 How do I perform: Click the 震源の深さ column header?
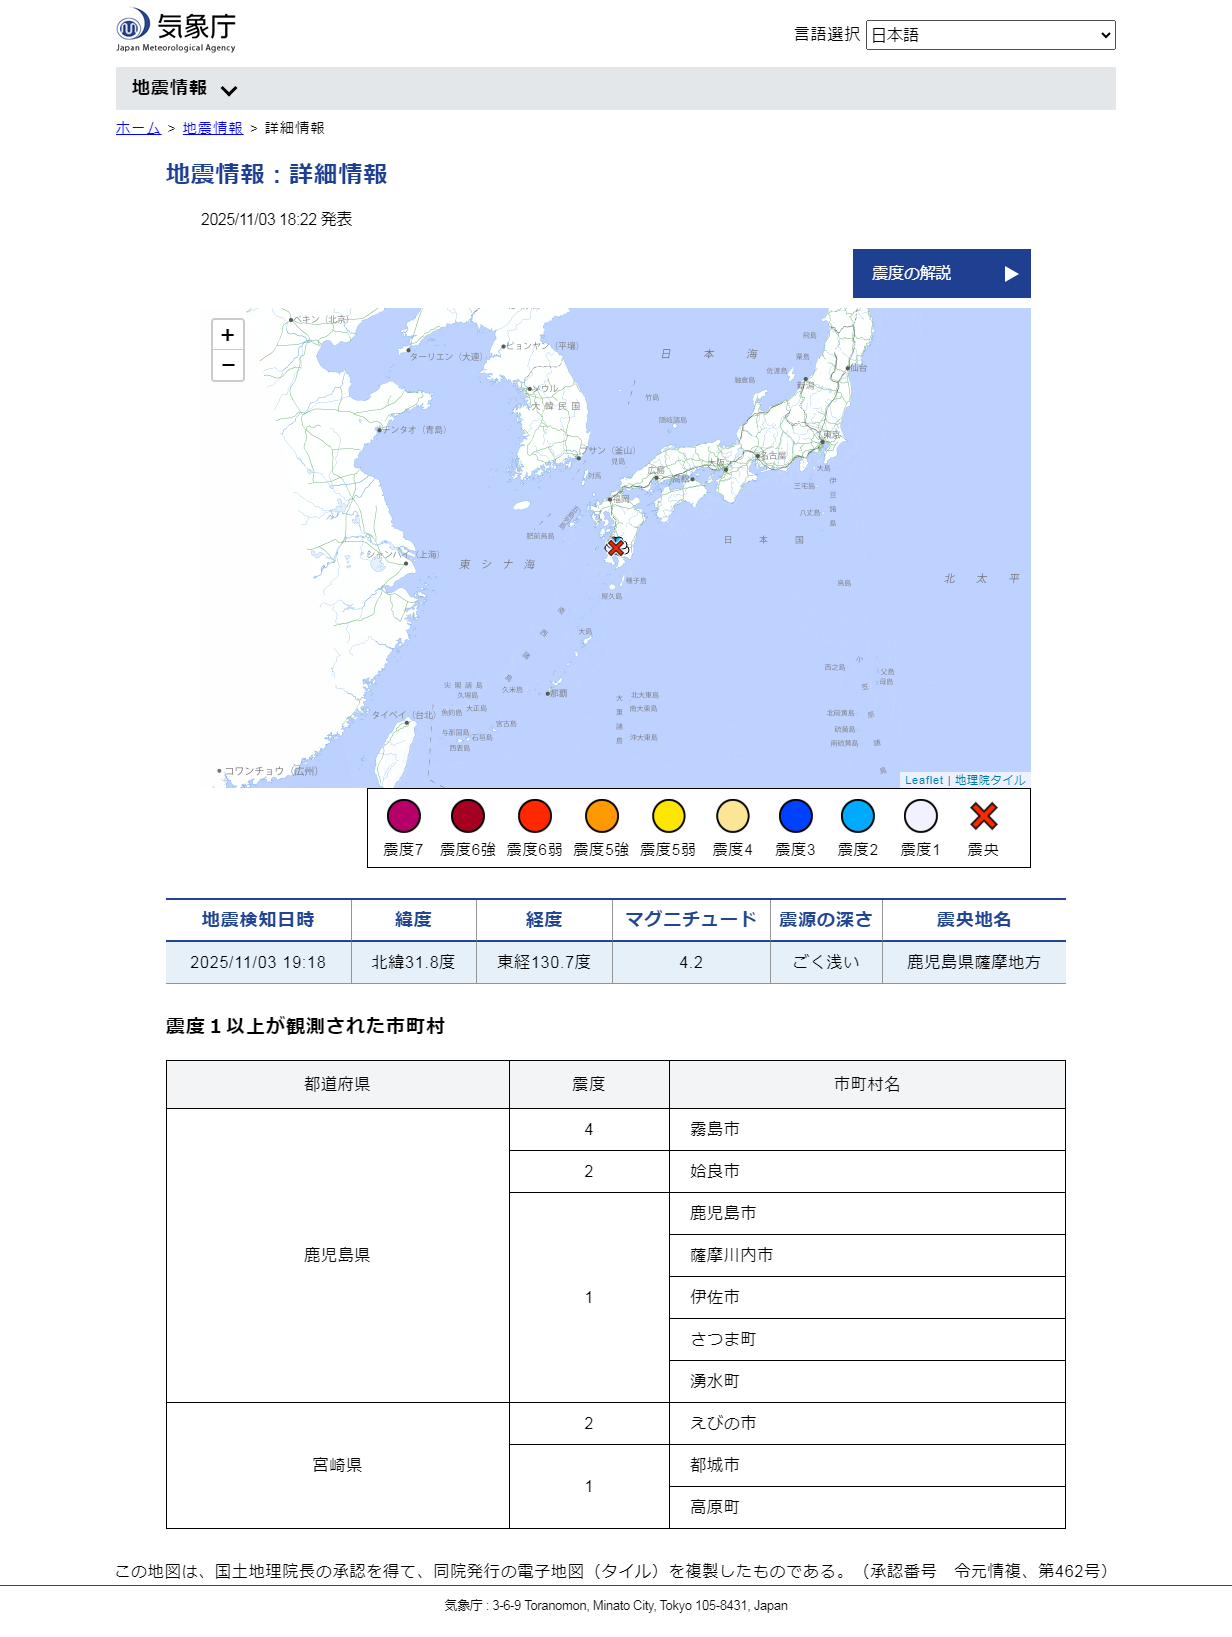click(826, 920)
